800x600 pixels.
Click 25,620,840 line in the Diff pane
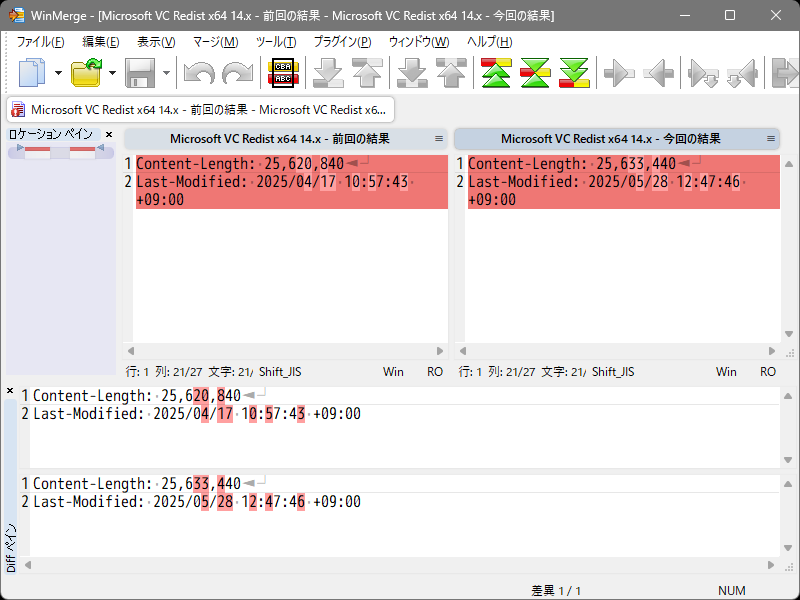[x=137, y=396]
